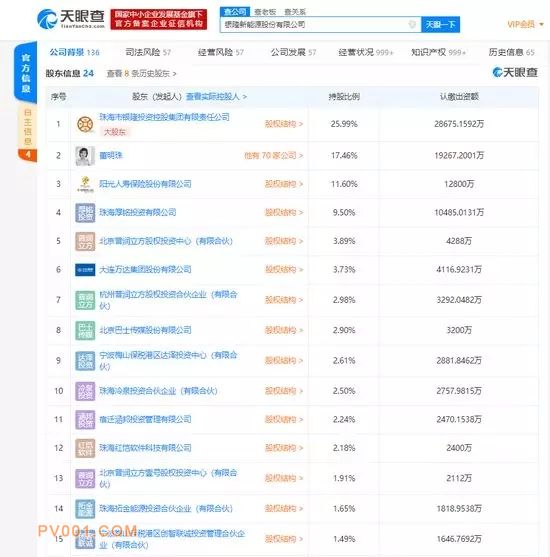The height and width of the screenshot is (557, 550).
Task: Switch to 公司背景 tab
Action: coord(74,53)
